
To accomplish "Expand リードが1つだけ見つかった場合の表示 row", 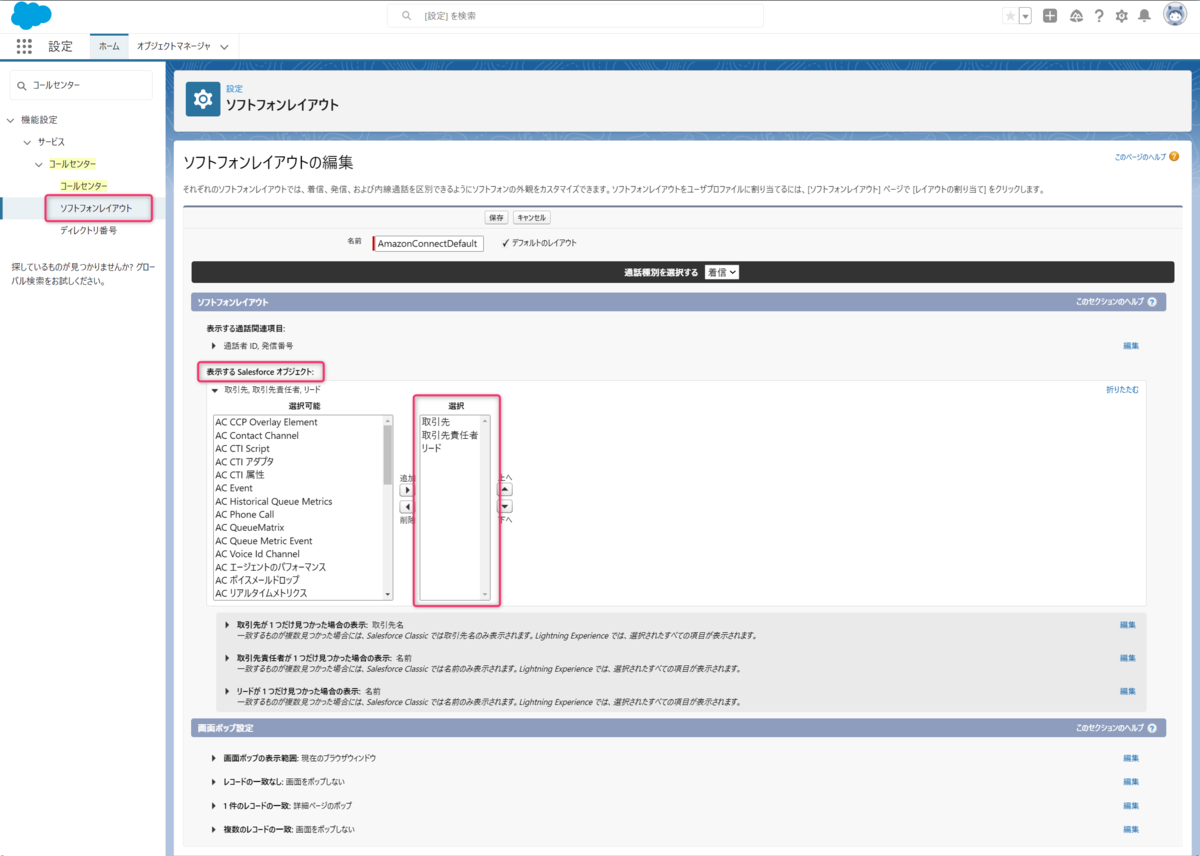I will coord(227,691).
